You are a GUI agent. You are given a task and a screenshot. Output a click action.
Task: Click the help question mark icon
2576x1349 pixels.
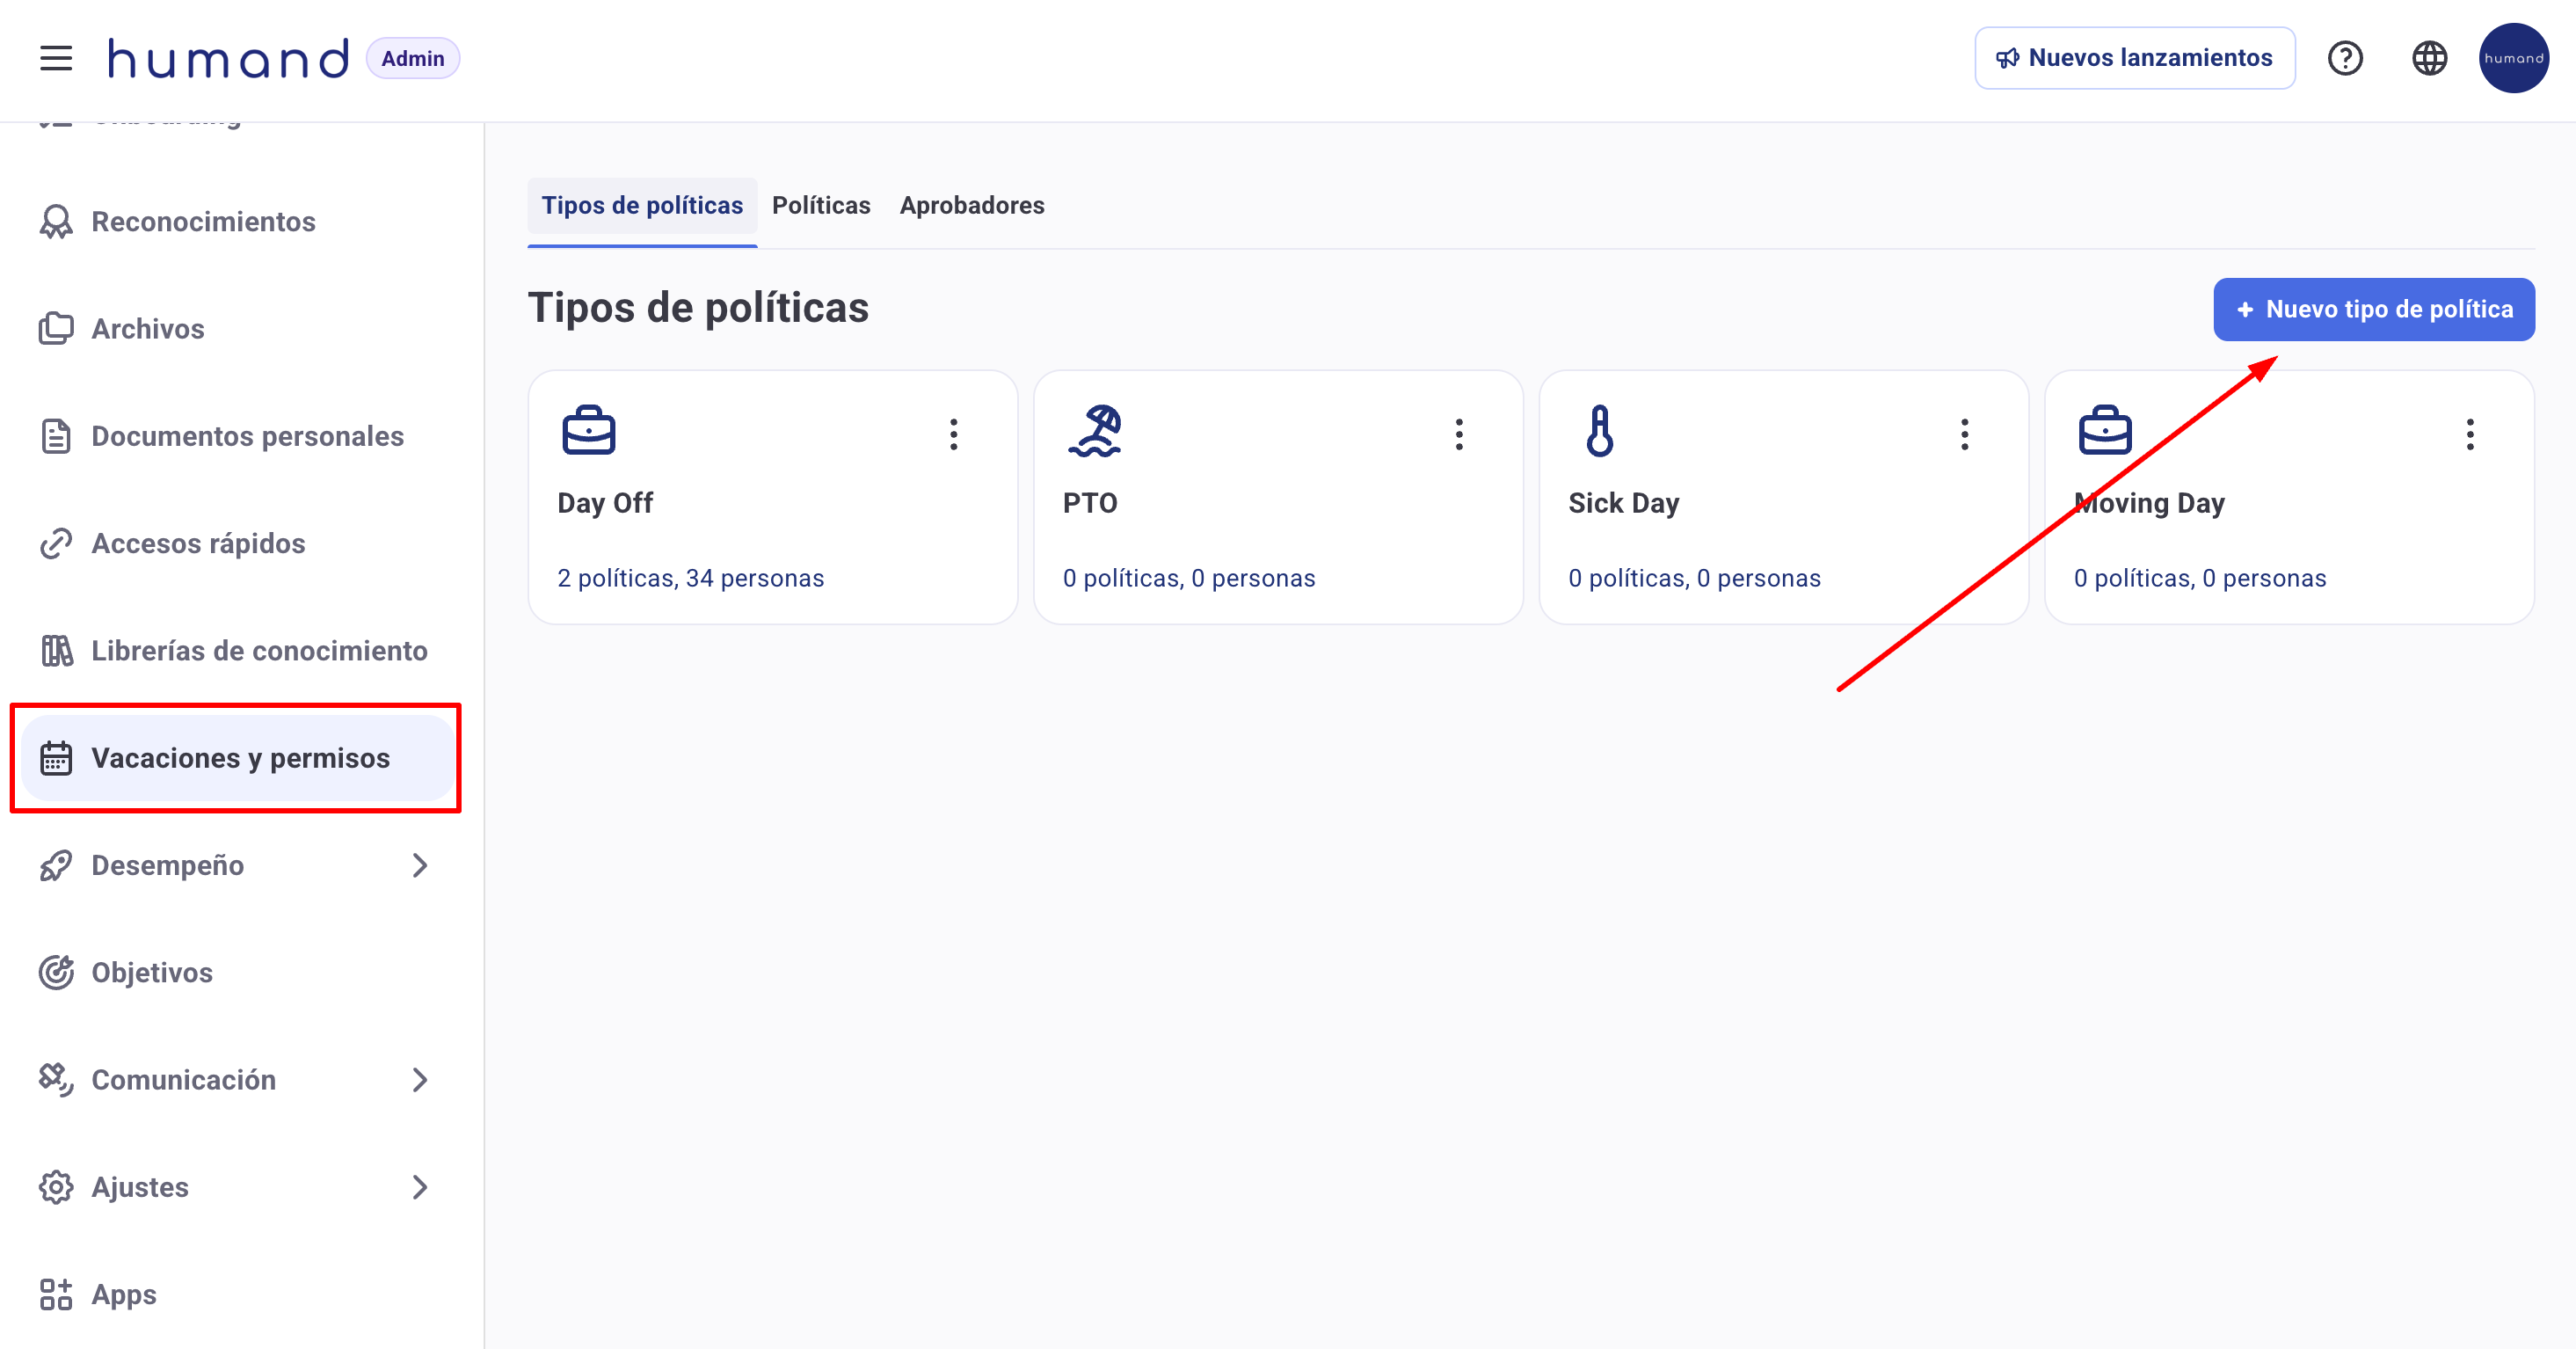coord(2344,58)
